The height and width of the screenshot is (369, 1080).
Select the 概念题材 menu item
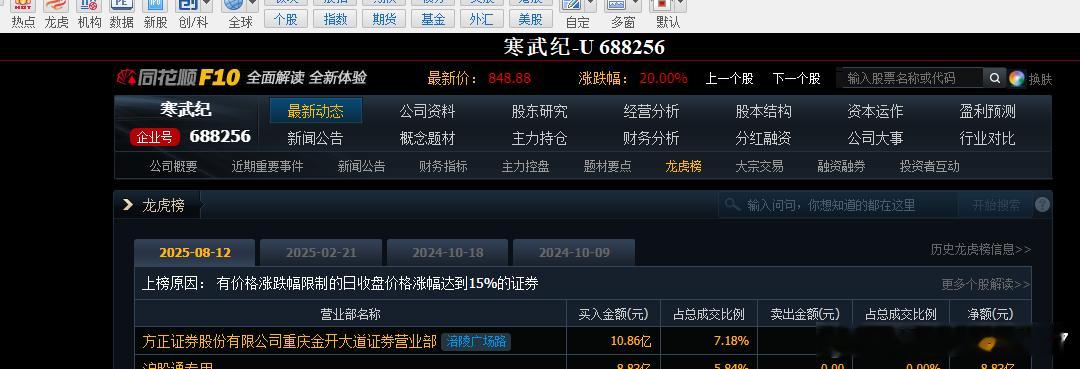coord(427,138)
